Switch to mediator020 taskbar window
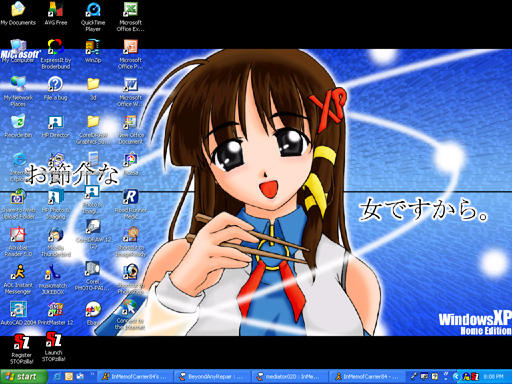 [x=289, y=377]
